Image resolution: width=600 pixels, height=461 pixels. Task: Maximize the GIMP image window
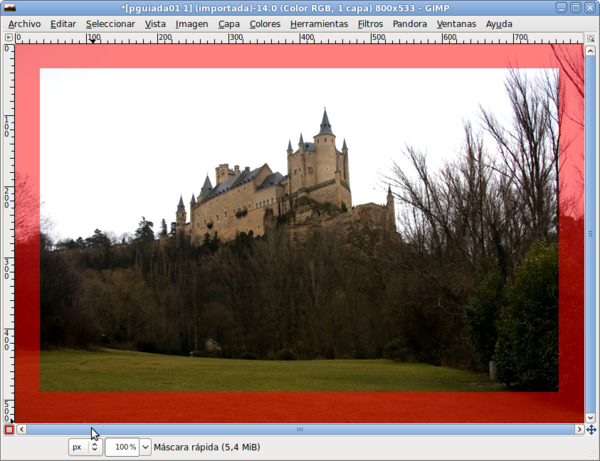click(x=574, y=8)
